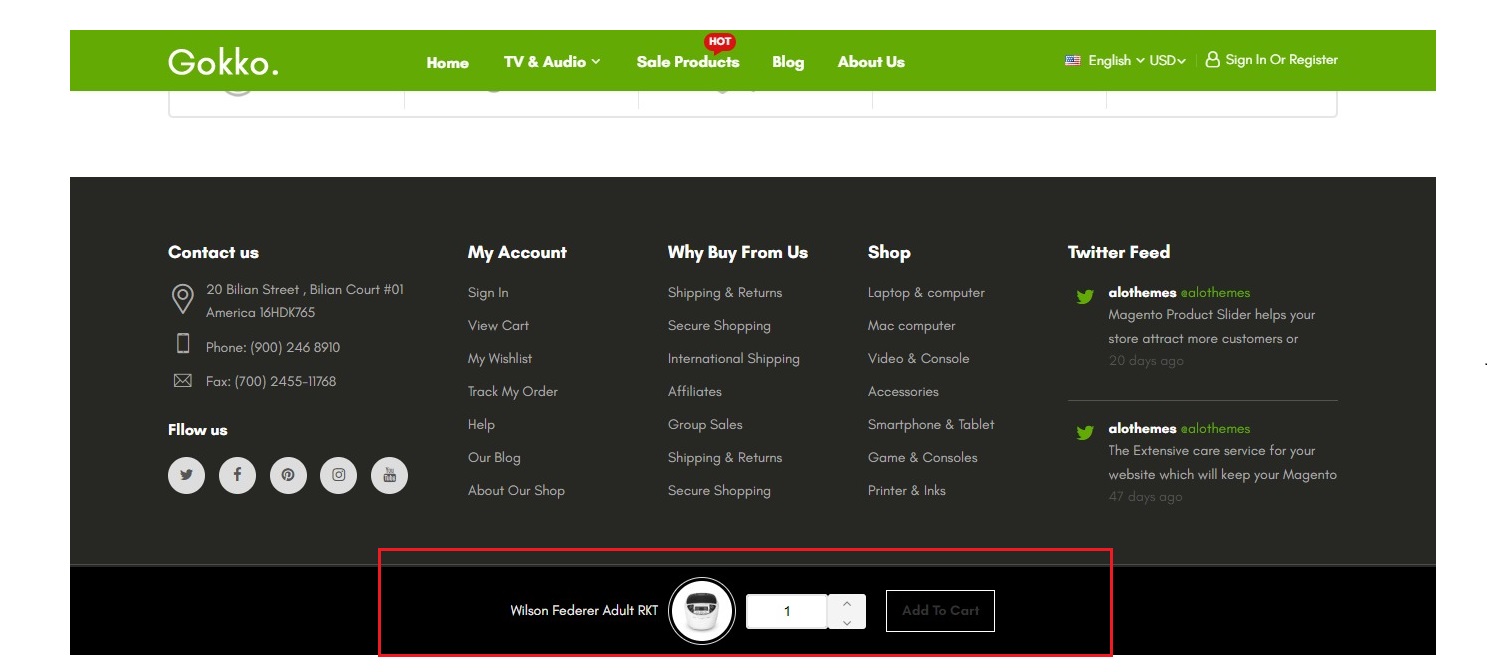The image size is (1512, 672).
Task: Click the quantity input field
Action: [x=787, y=612]
